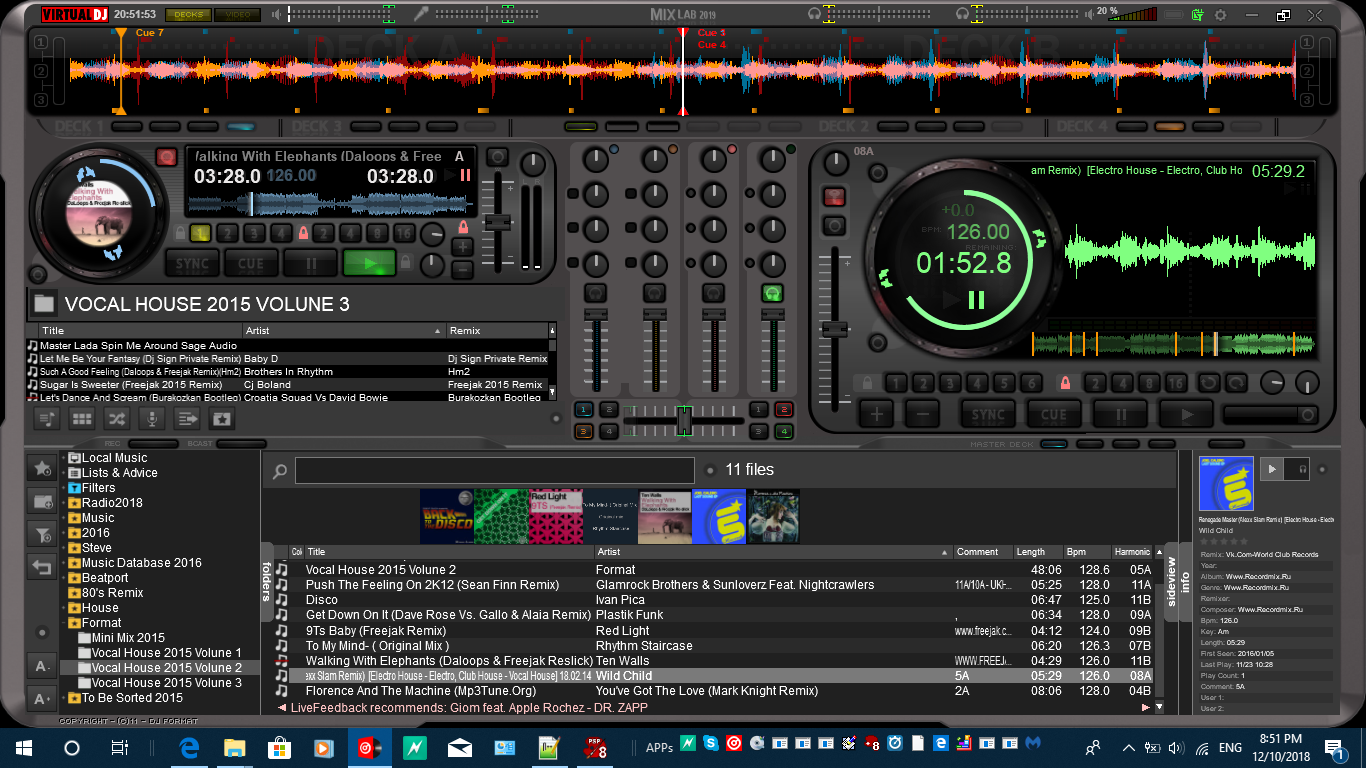Click the back arrow icon in browser sidebar
The height and width of the screenshot is (768, 1366).
(x=41, y=568)
